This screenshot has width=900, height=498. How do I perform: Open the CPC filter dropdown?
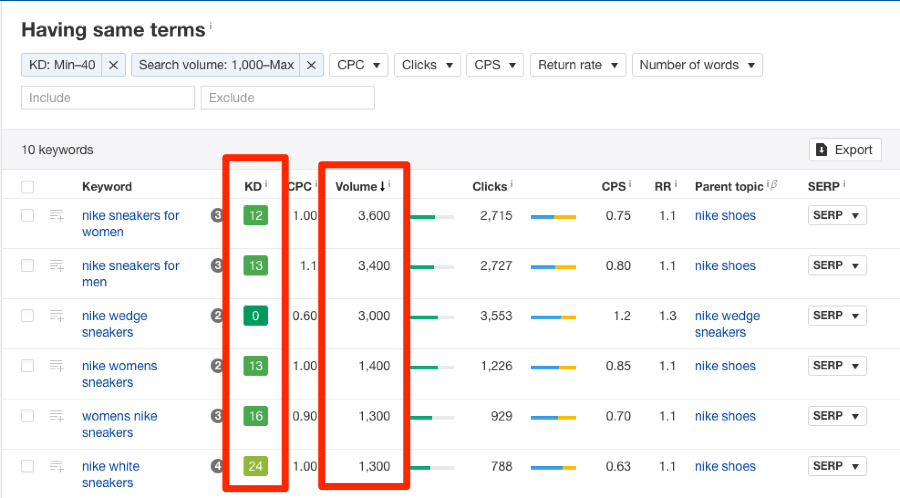click(358, 65)
